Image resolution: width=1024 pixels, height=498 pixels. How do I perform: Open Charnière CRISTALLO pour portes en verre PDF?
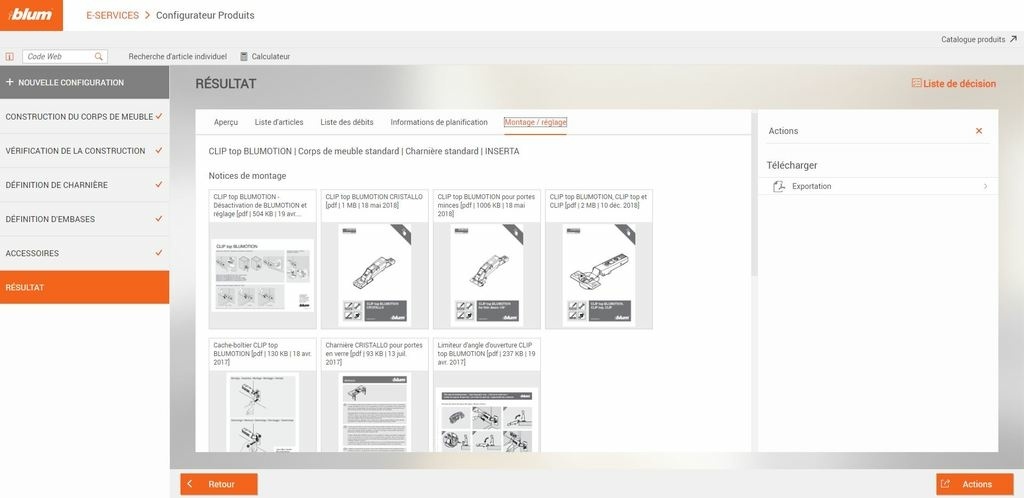(374, 395)
